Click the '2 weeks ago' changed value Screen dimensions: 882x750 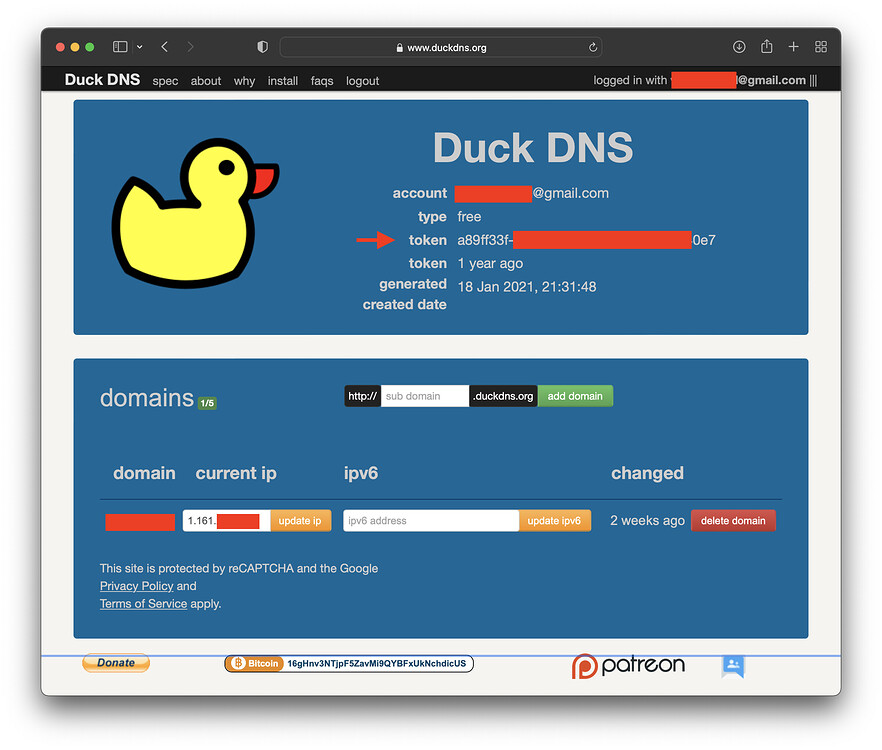coord(647,521)
